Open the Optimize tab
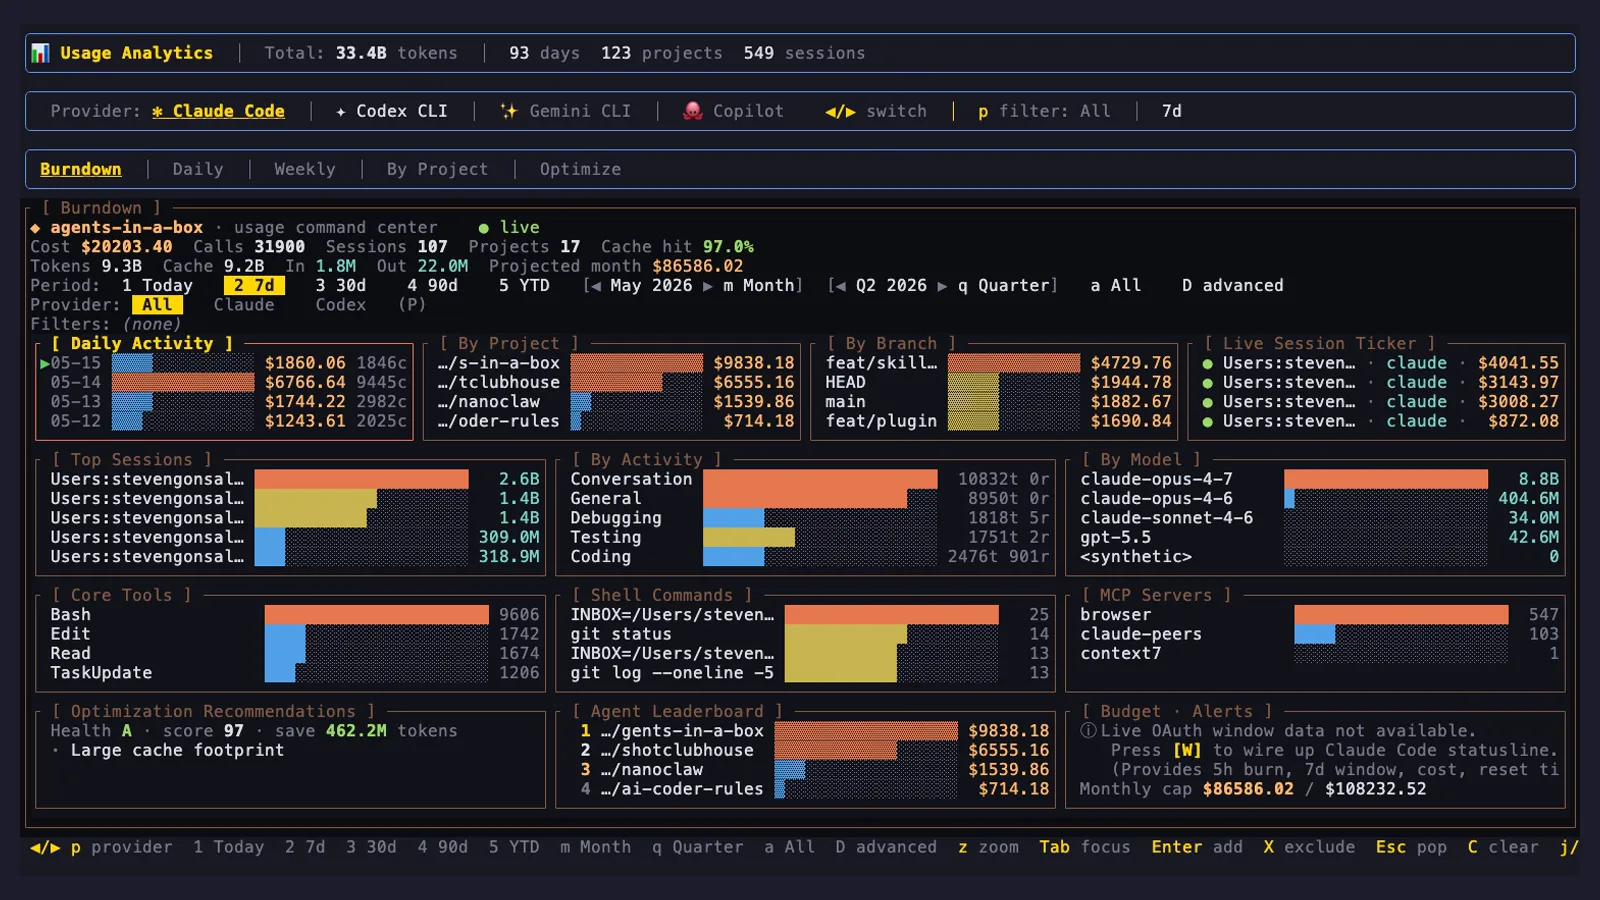1600x900 pixels. pos(580,169)
